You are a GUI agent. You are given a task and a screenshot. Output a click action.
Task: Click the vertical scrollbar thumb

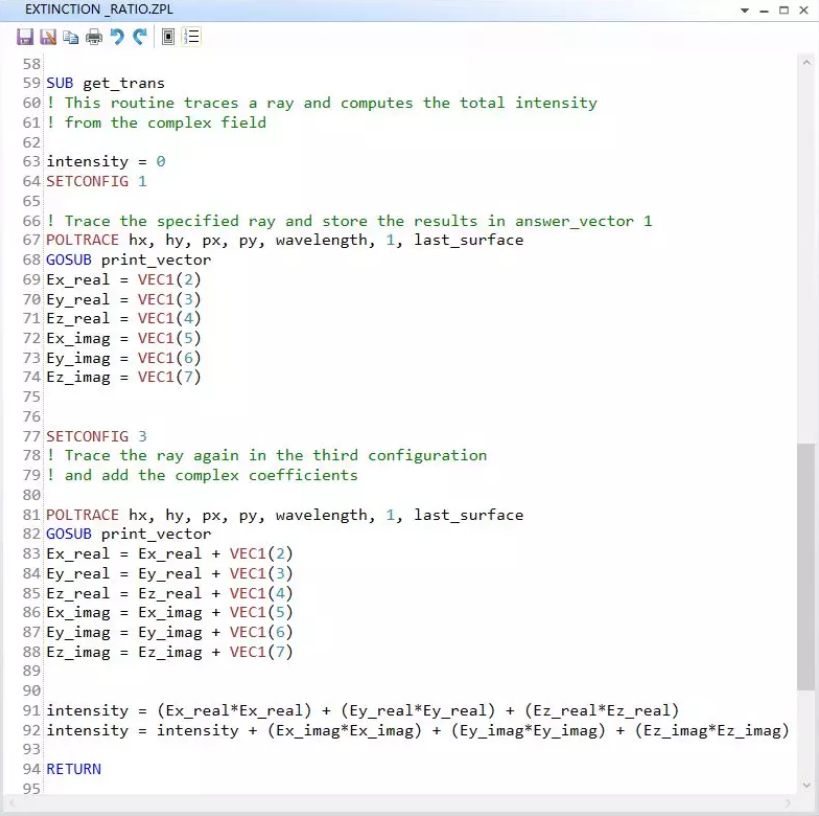805,566
